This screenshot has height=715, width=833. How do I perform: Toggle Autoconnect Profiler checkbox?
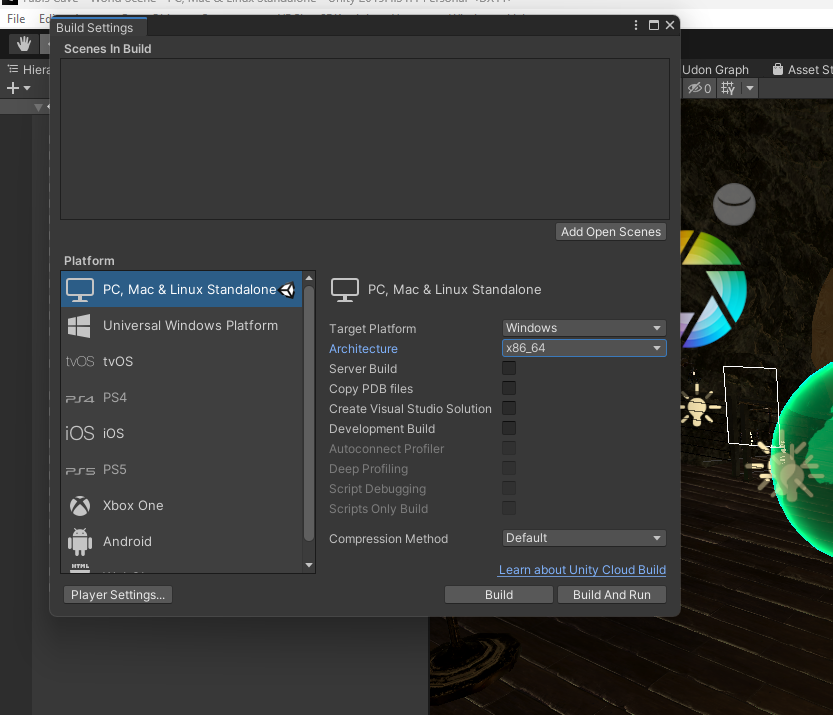tap(509, 448)
